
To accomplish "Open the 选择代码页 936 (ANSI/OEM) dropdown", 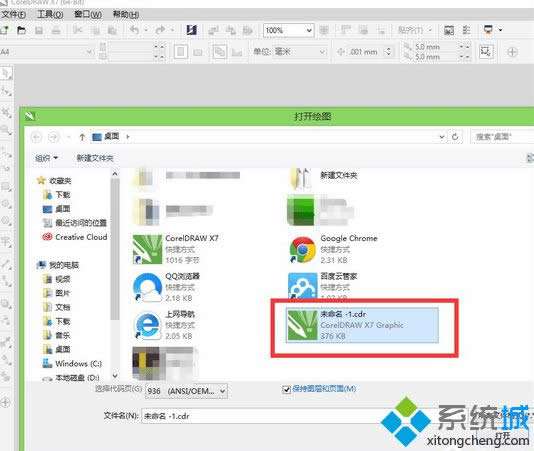I will (186, 391).
